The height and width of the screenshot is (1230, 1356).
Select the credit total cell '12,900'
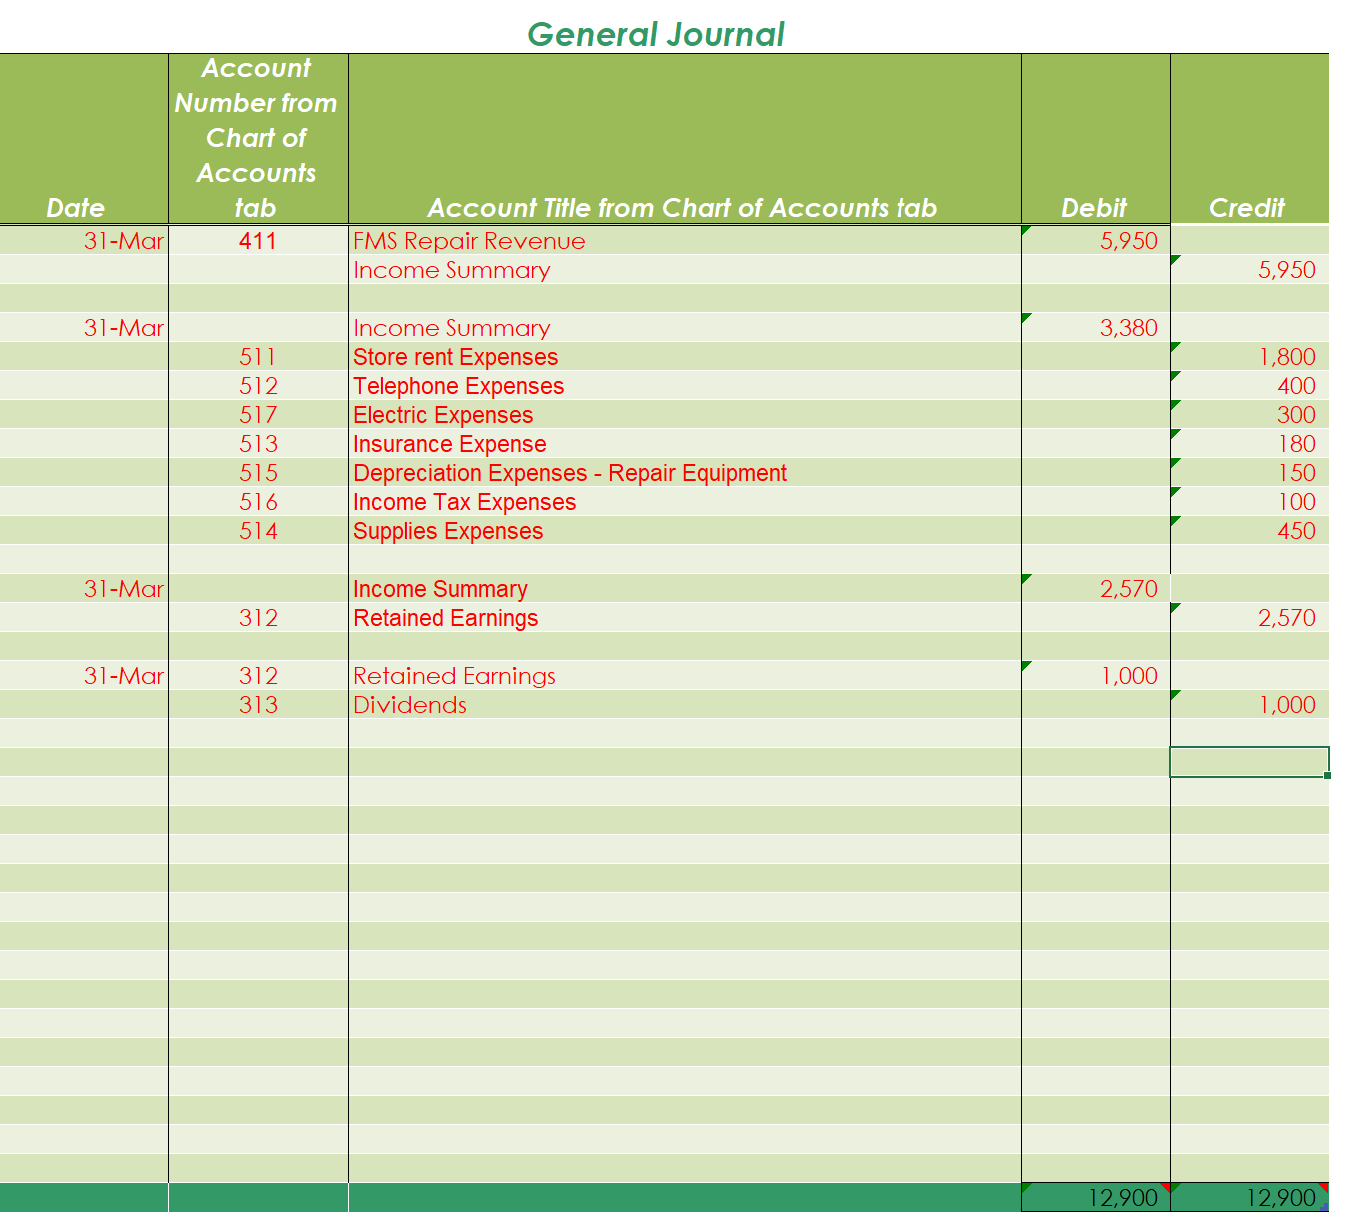1250,1197
